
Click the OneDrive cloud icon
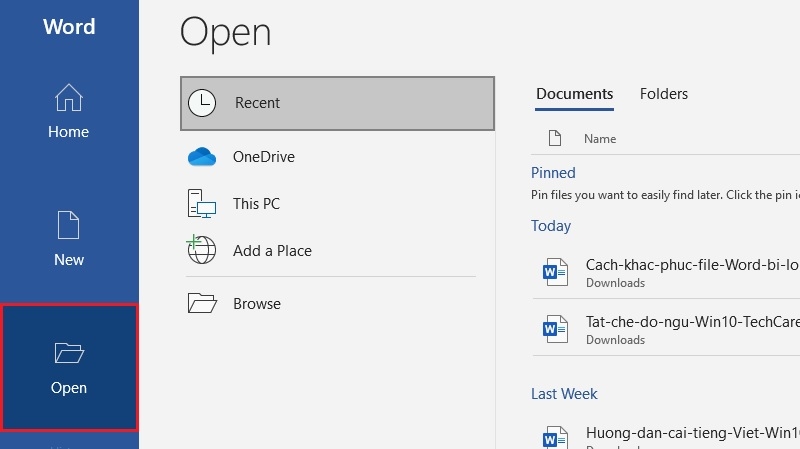(202, 157)
